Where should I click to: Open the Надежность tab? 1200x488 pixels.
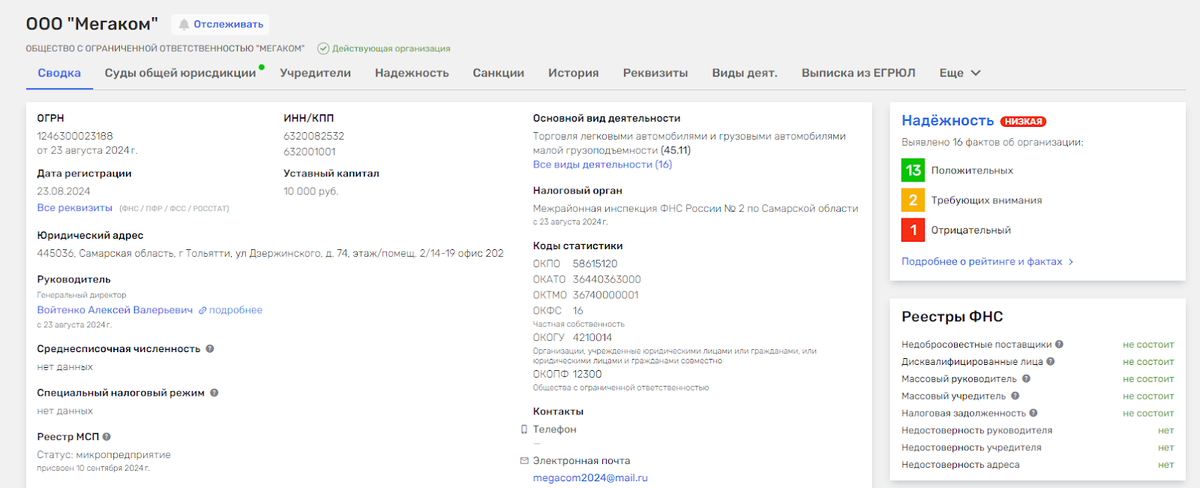[x=412, y=73]
